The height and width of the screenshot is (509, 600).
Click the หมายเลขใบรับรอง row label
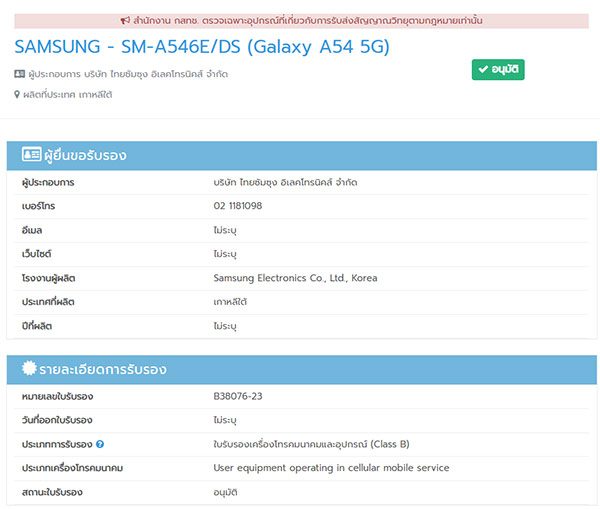pyautogui.click(x=57, y=396)
